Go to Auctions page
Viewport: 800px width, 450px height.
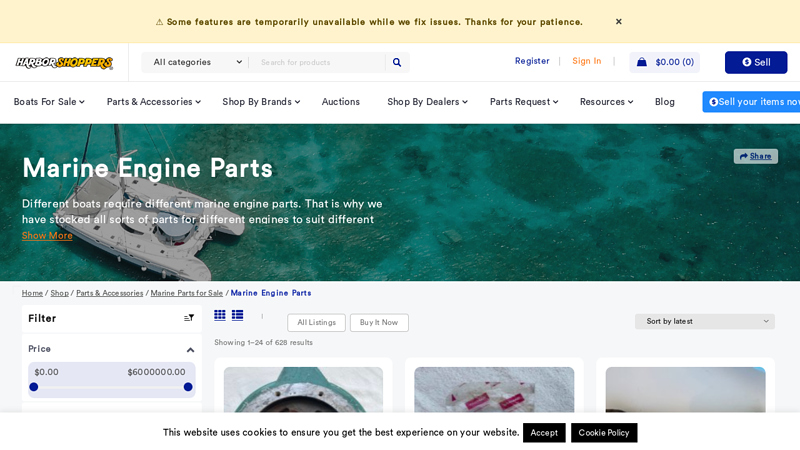pyautogui.click(x=340, y=102)
